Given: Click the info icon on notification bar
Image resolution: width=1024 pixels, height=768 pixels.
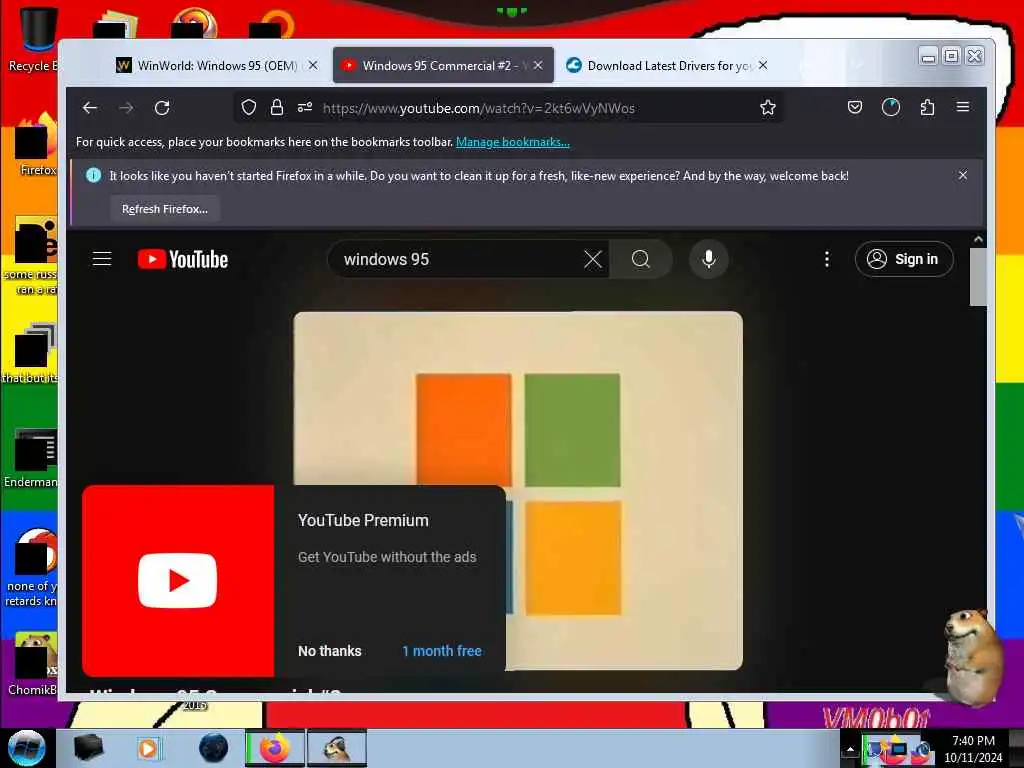Looking at the screenshot, I should coord(93,175).
